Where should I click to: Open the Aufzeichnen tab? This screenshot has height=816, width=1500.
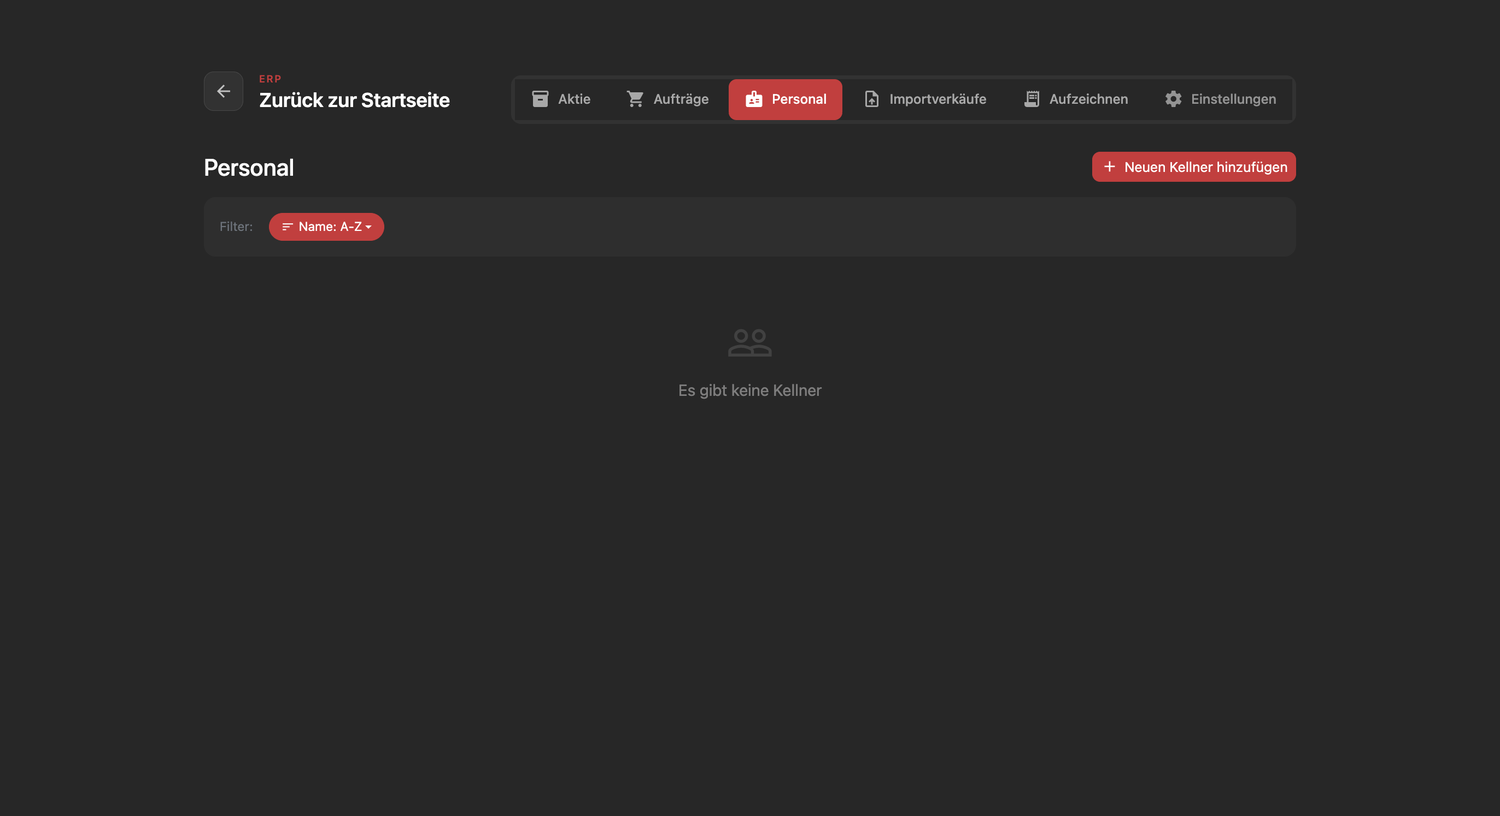(x=1076, y=99)
